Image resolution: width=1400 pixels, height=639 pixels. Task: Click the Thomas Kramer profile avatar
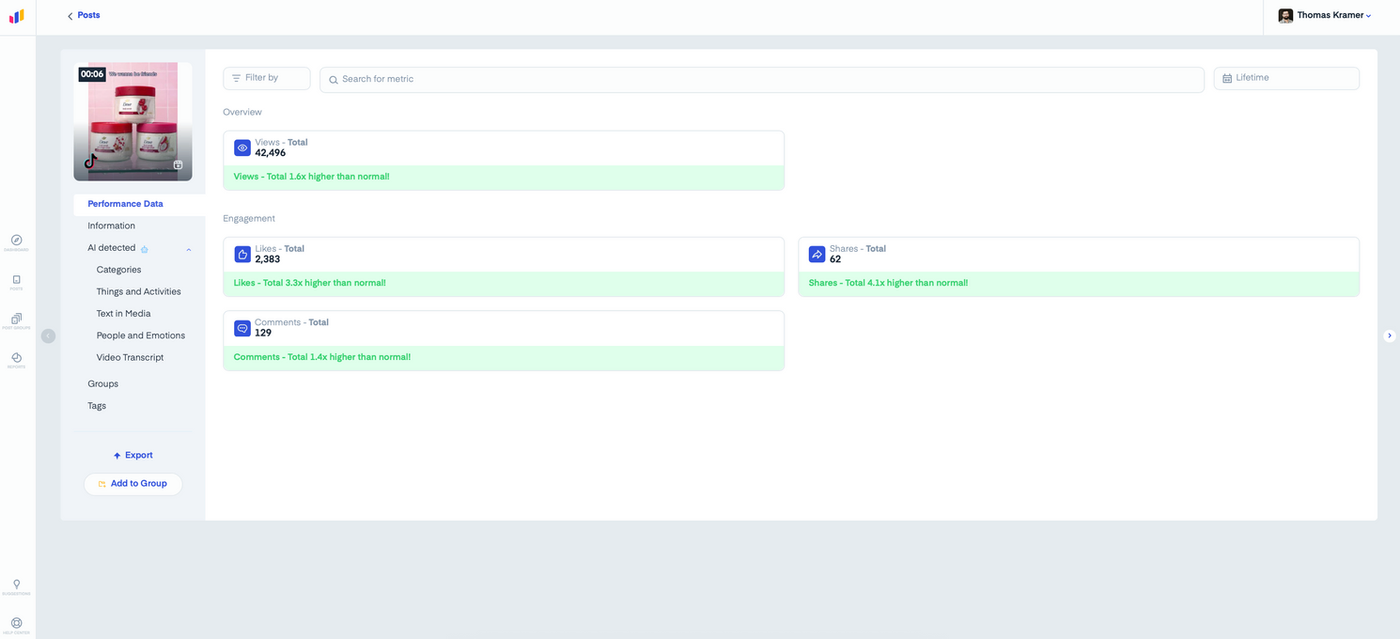(1285, 16)
